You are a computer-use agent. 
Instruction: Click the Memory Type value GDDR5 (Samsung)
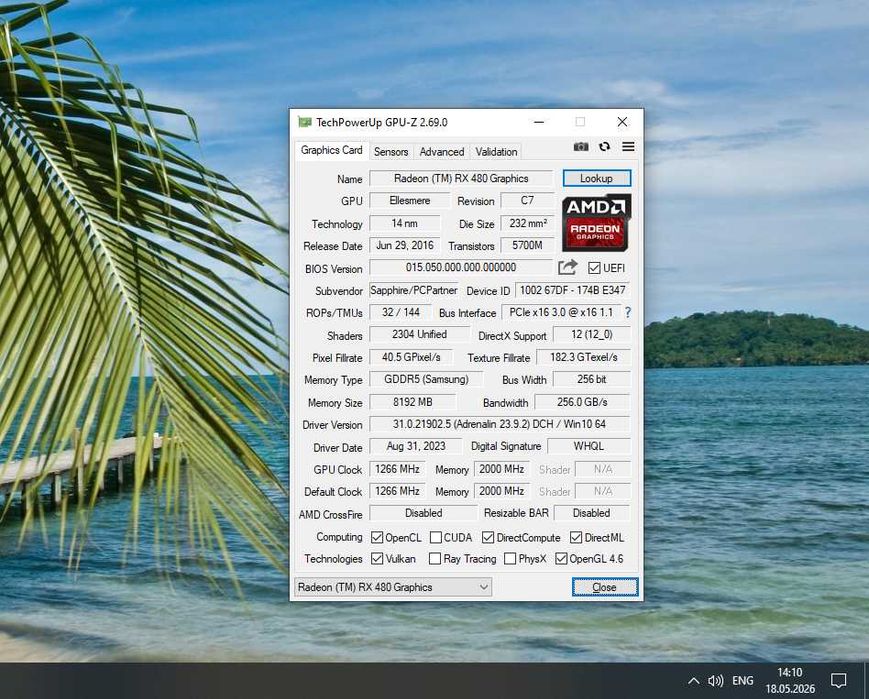point(426,380)
